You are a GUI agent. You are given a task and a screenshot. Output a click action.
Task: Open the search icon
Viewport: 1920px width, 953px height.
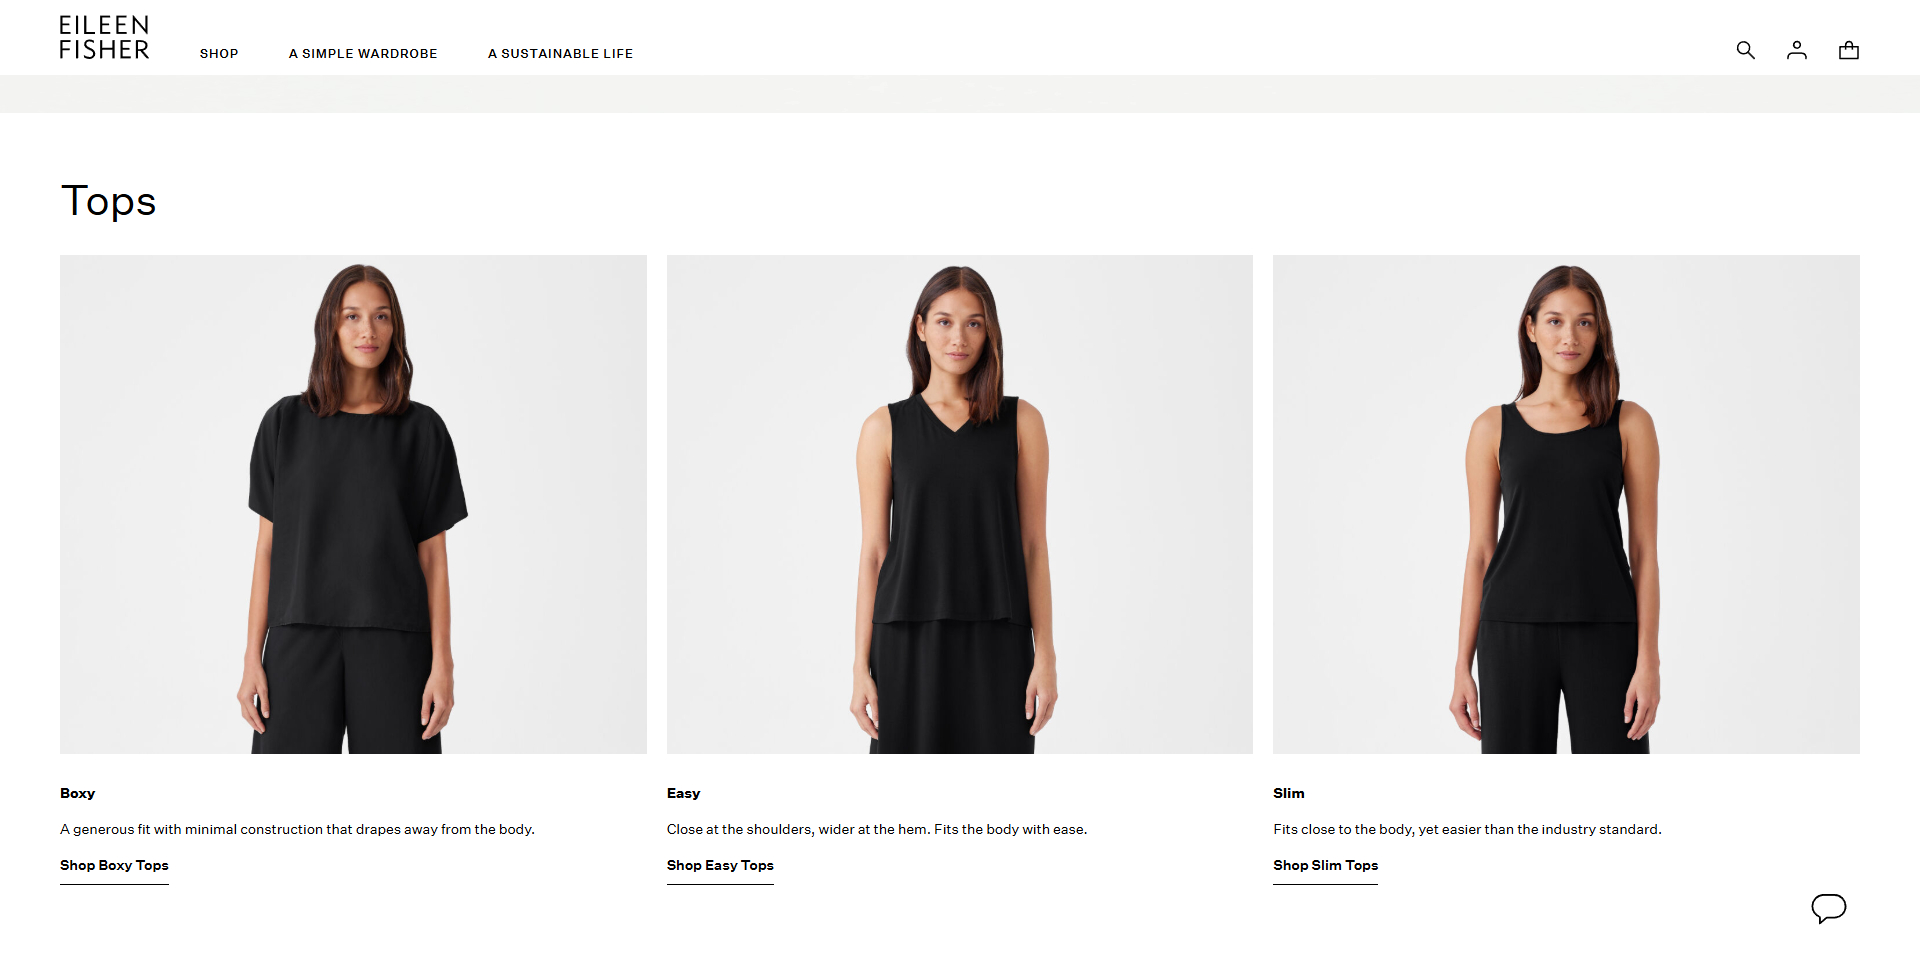[x=1746, y=50]
